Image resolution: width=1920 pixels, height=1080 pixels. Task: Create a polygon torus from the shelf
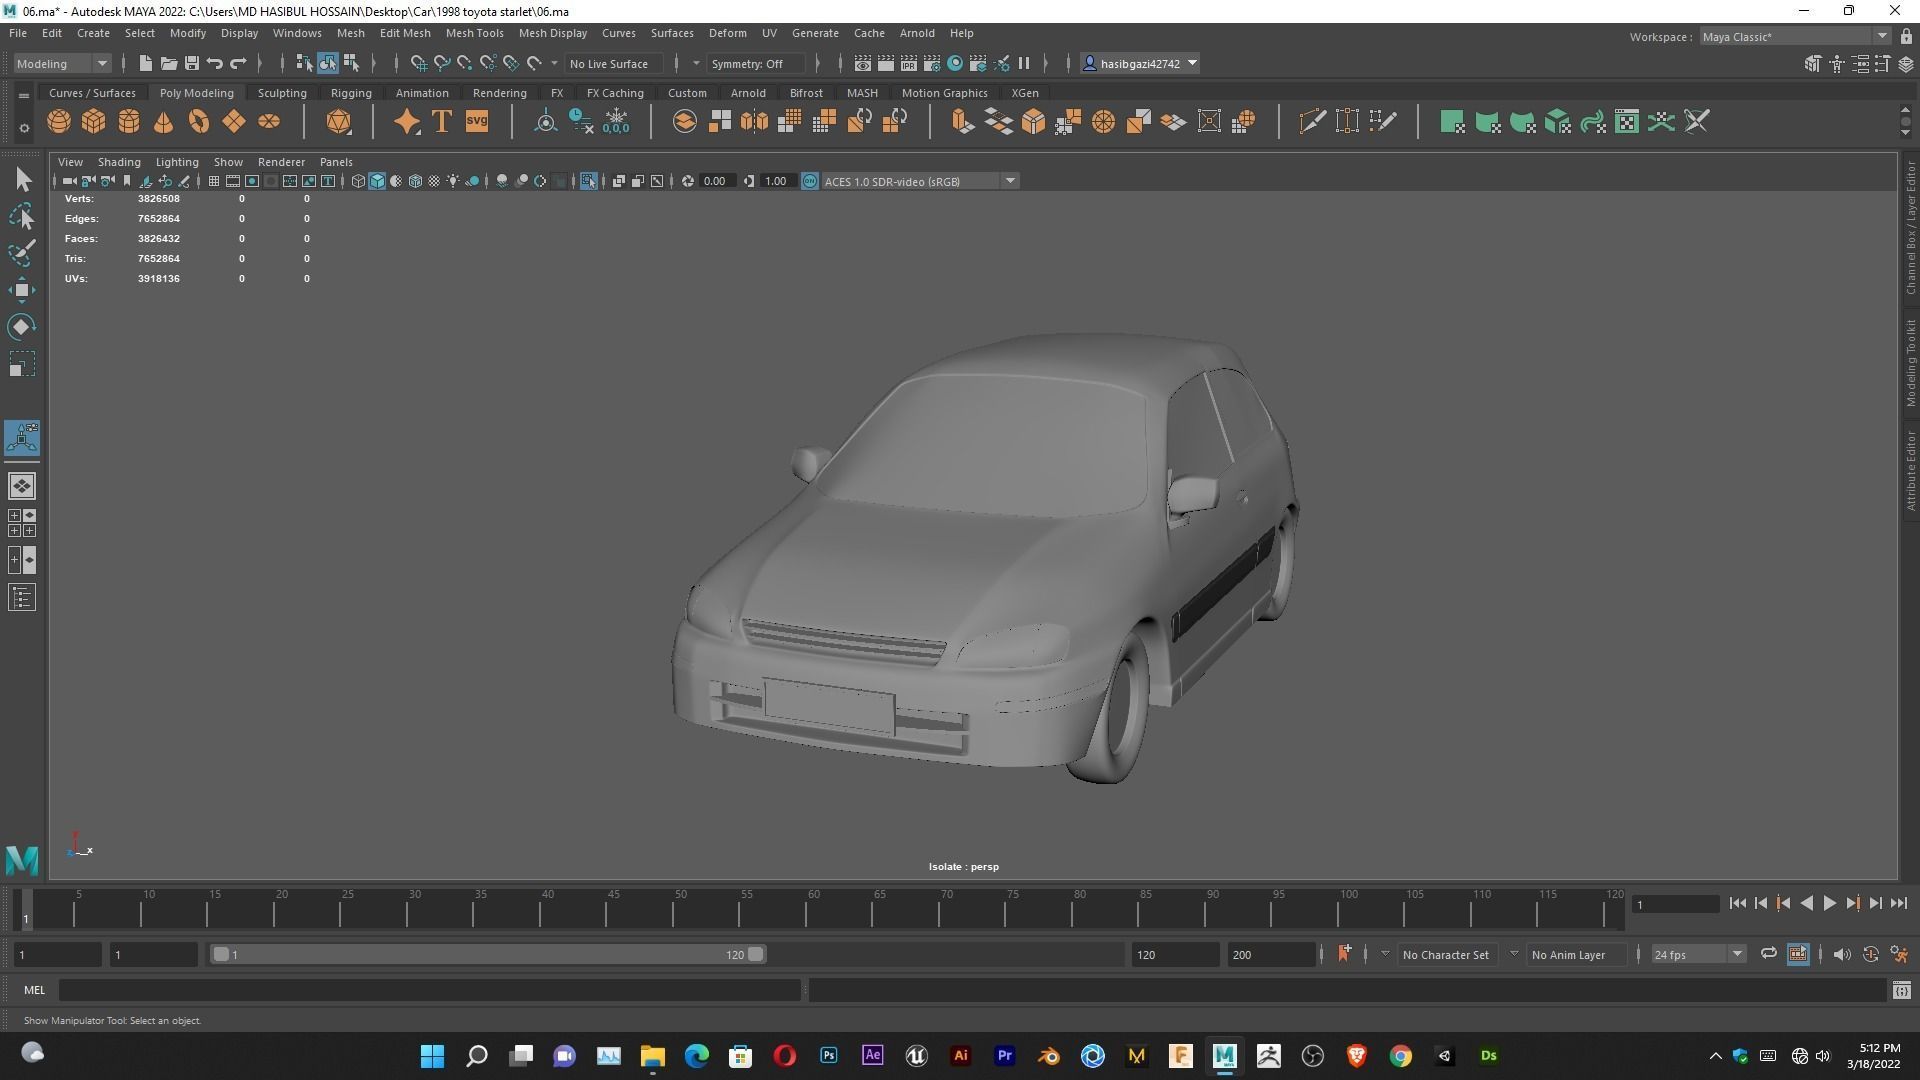[199, 122]
